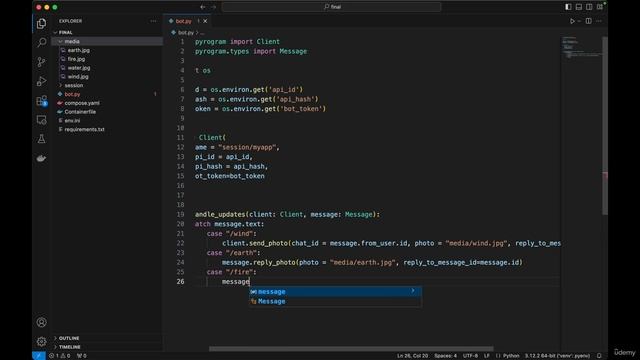Open editor More Actions ellipsis menu
Screen dimensions: 640x360
coord(599,21)
